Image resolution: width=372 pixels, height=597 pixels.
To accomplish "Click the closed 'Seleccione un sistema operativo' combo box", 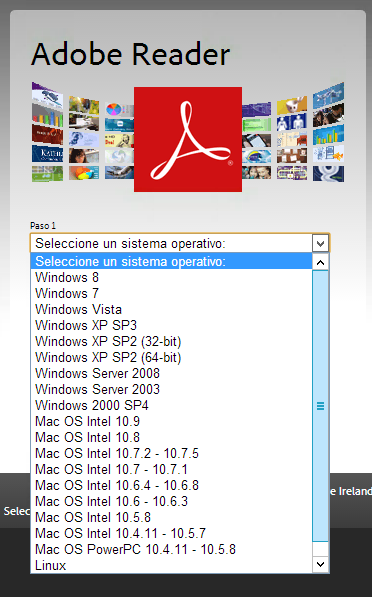I will (180, 243).
